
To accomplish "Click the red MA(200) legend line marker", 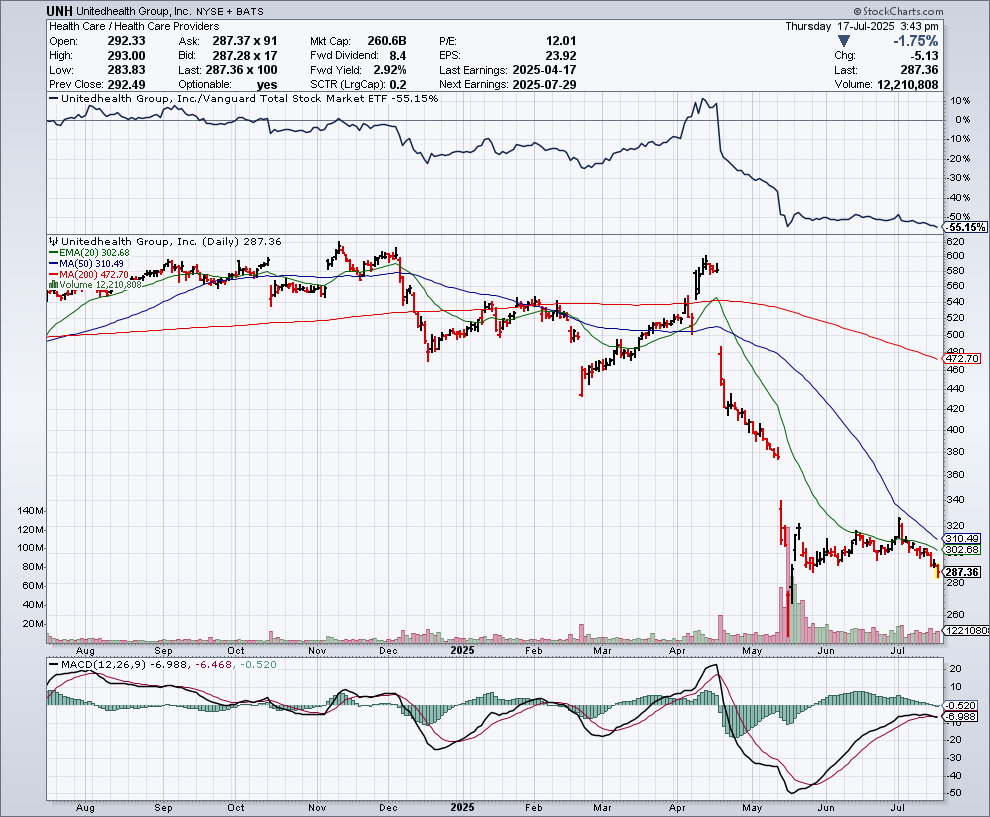I will [54, 275].
